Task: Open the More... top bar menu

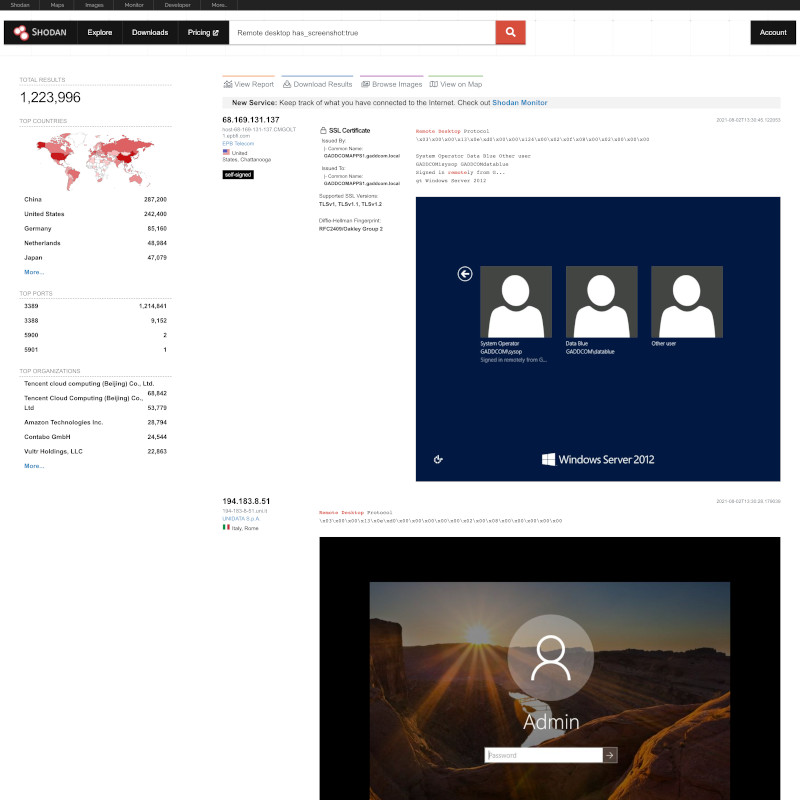Action: pyautogui.click(x=219, y=5)
